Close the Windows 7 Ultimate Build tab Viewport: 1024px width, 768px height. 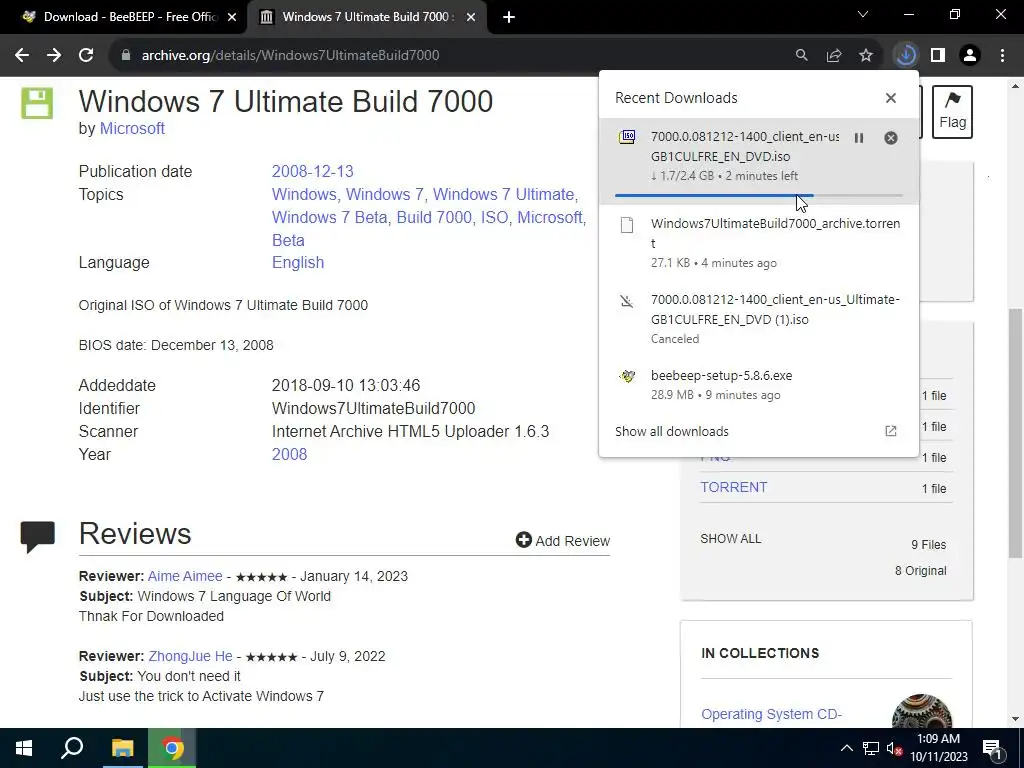click(471, 17)
